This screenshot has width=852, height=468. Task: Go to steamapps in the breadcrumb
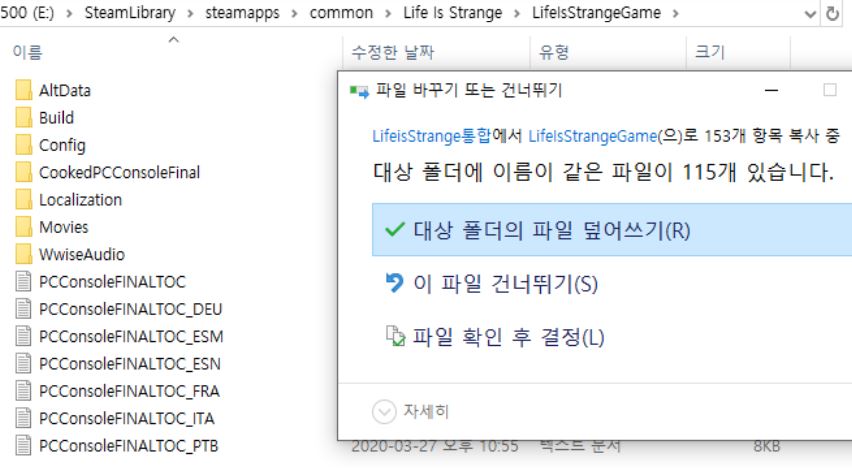[x=242, y=13]
